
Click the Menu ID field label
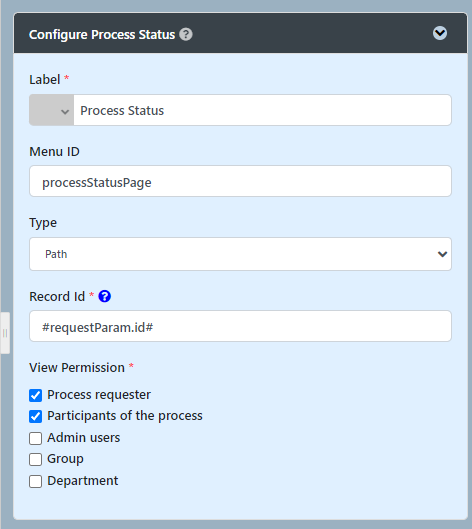54,151
